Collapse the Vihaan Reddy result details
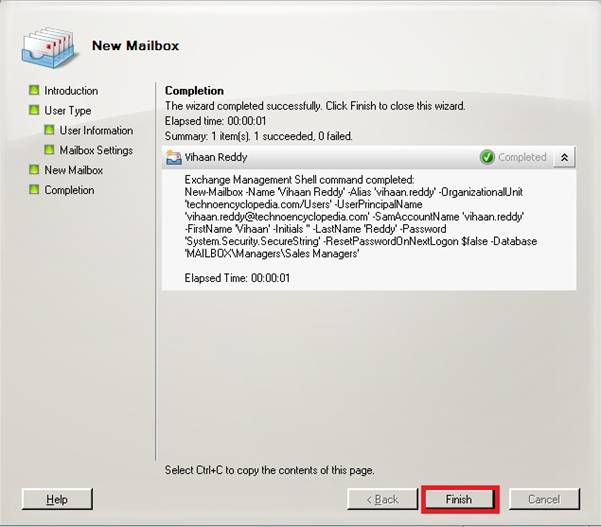The width and height of the screenshot is (601, 527). pyautogui.click(x=564, y=157)
